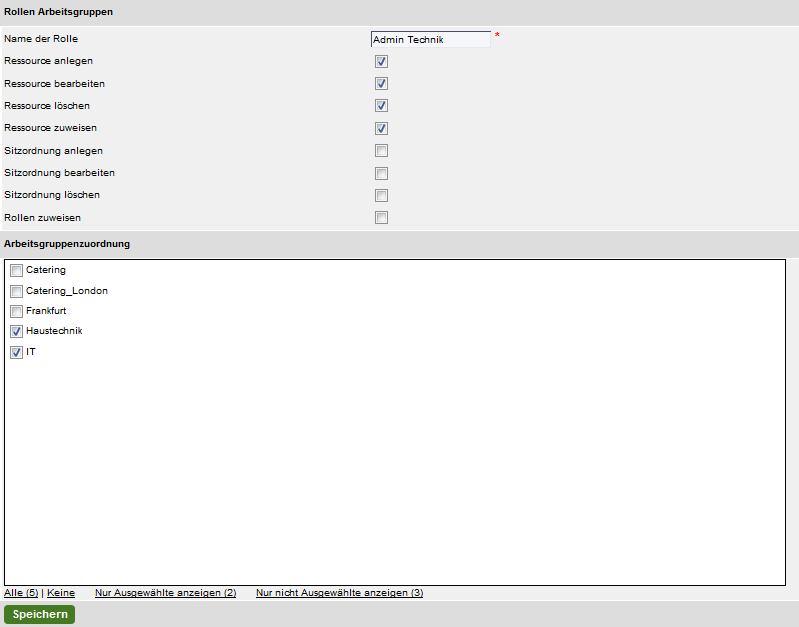This screenshot has height=627, width=799.
Task: Enable the Sitzordnung anlegen checkbox
Action: (x=381, y=150)
